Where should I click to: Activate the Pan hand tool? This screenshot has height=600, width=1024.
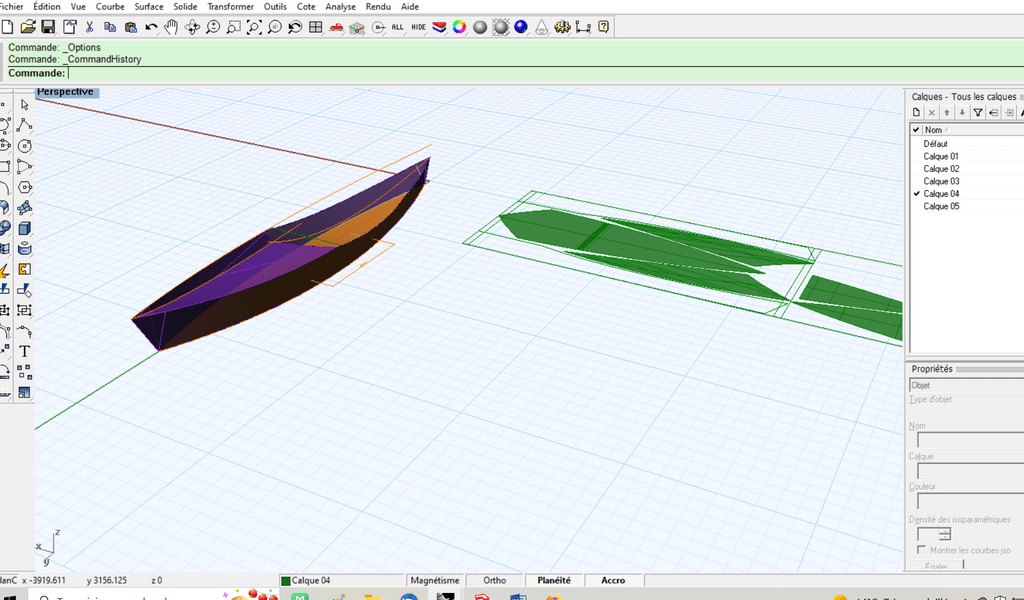[171, 27]
